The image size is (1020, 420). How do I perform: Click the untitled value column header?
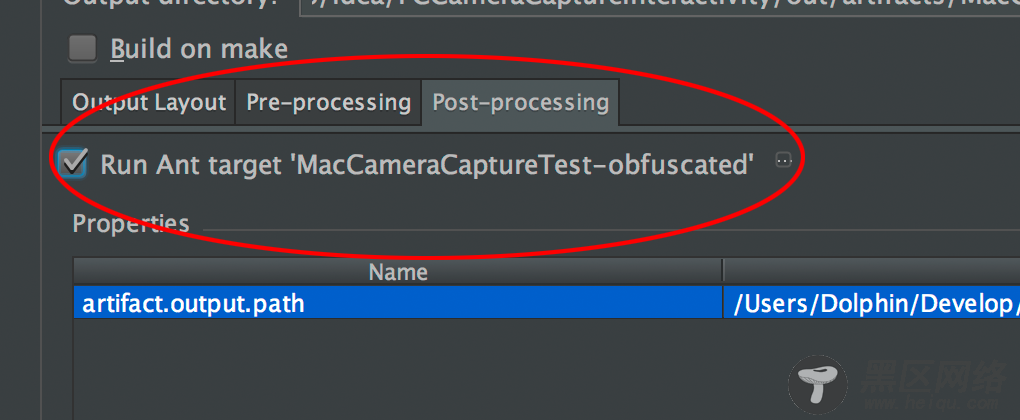pos(872,272)
